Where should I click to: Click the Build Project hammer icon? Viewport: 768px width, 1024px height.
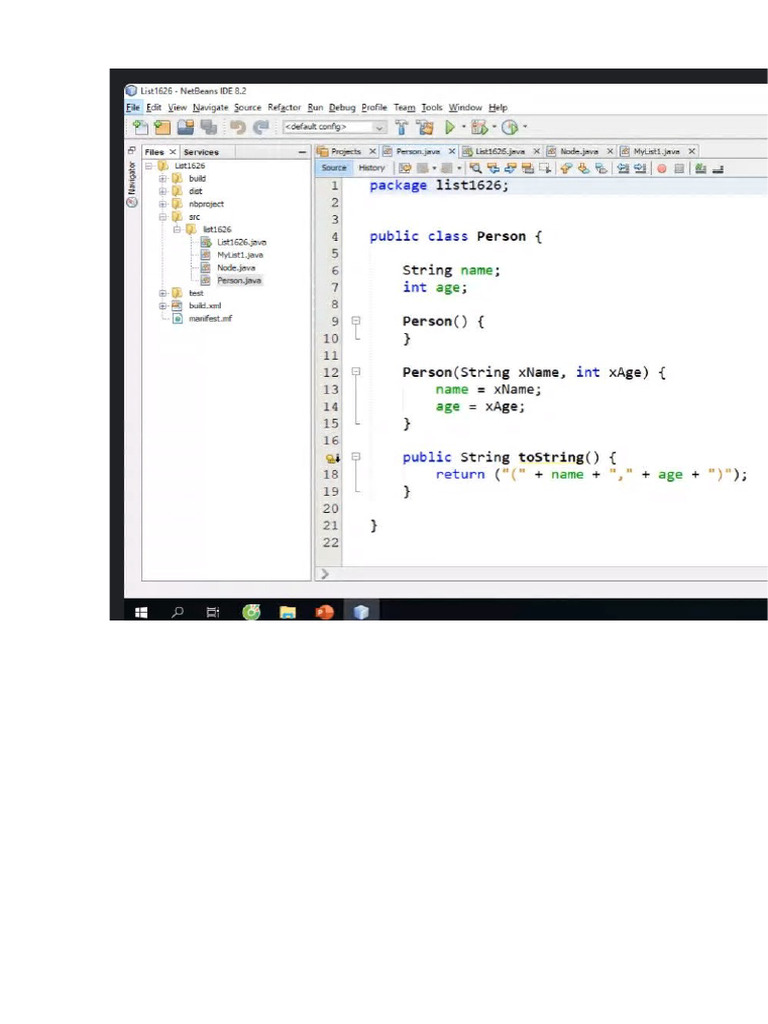[x=401, y=127]
